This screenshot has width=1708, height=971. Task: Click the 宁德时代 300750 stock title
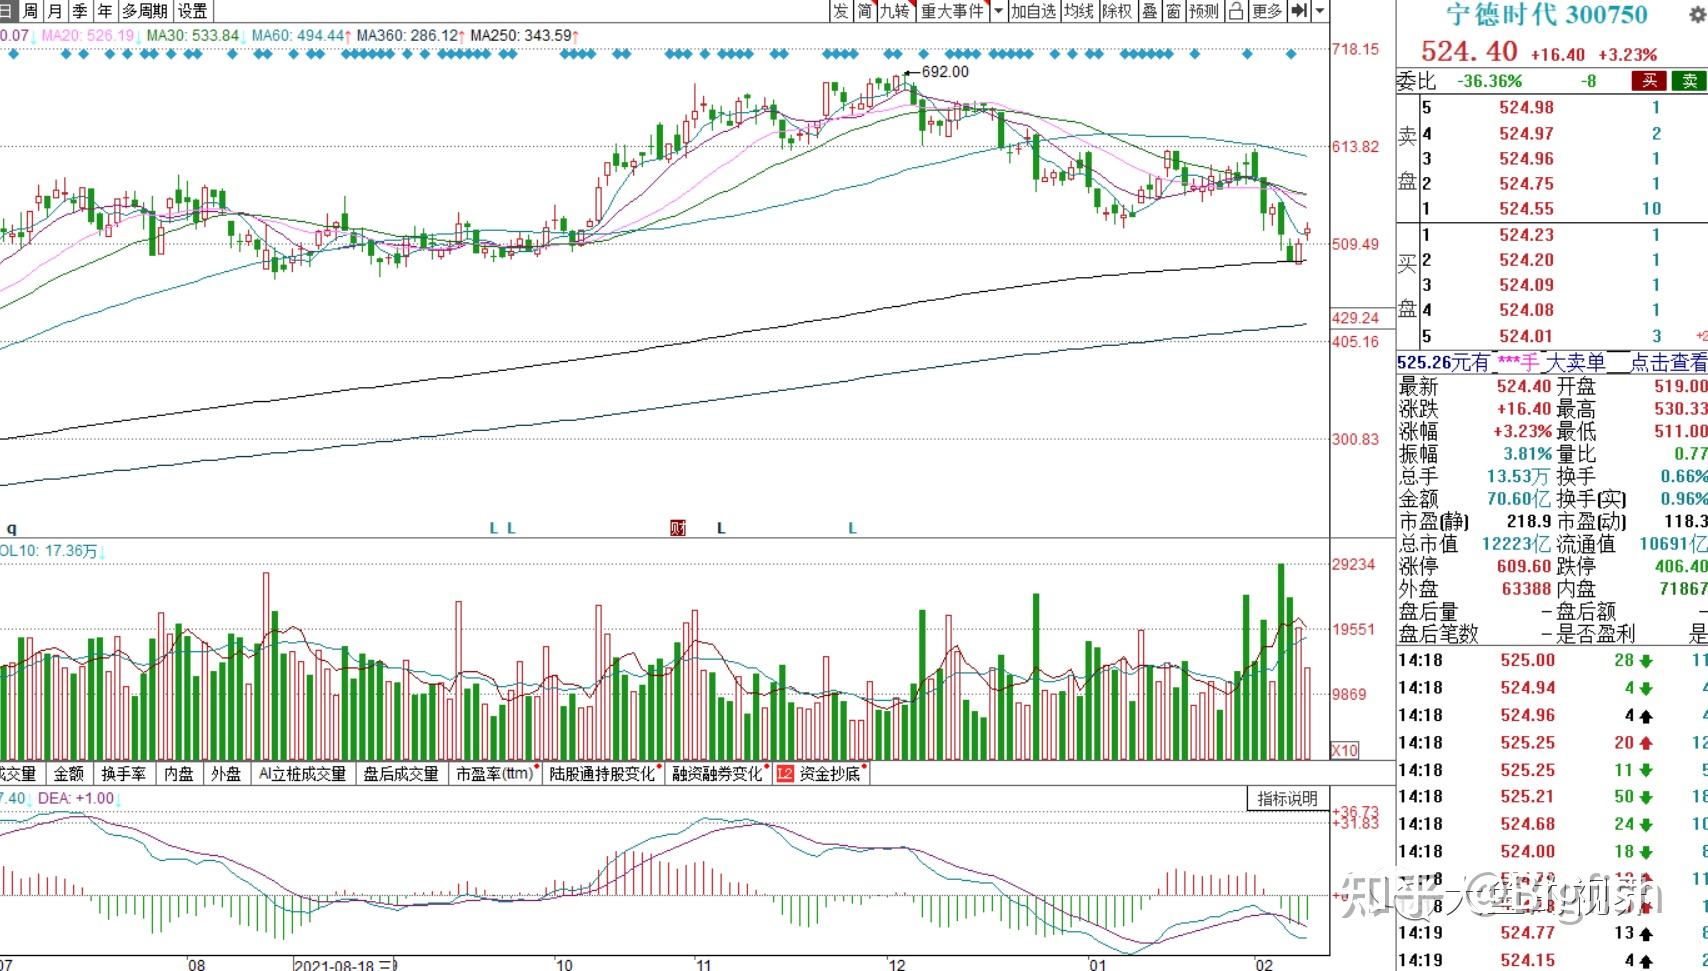[x=1547, y=15]
